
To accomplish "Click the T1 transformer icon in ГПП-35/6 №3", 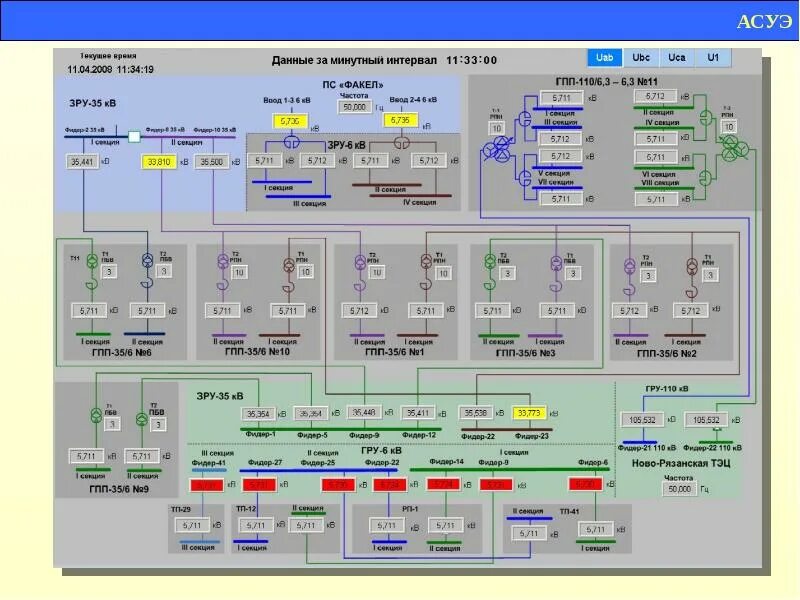I will [556, 263].
